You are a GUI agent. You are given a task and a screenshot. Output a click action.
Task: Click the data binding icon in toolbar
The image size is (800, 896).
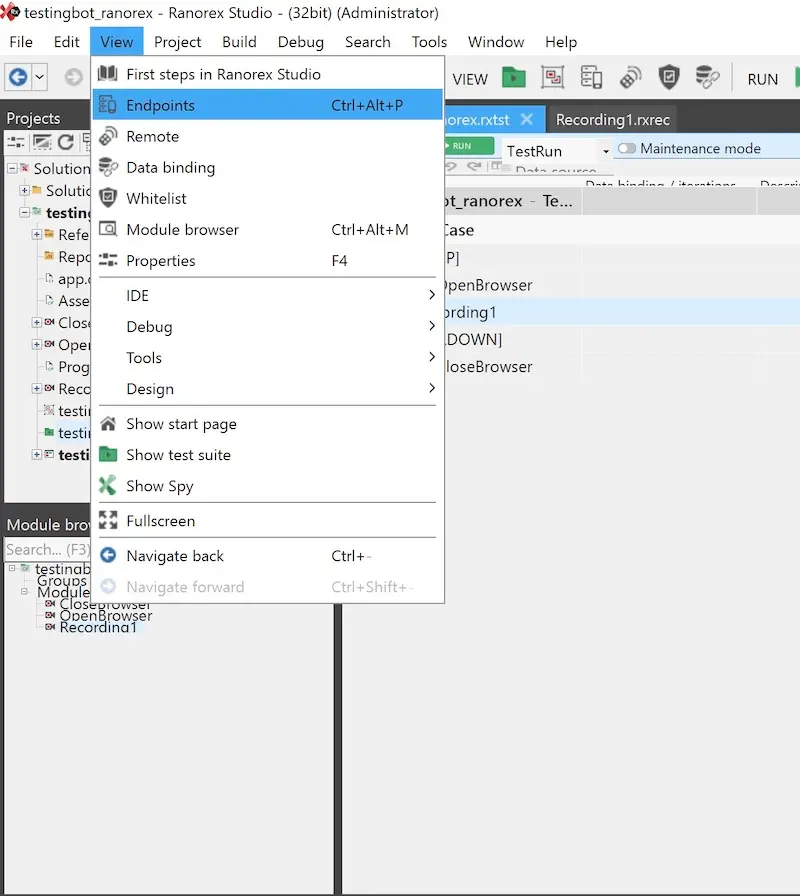(x=707, y=77)
